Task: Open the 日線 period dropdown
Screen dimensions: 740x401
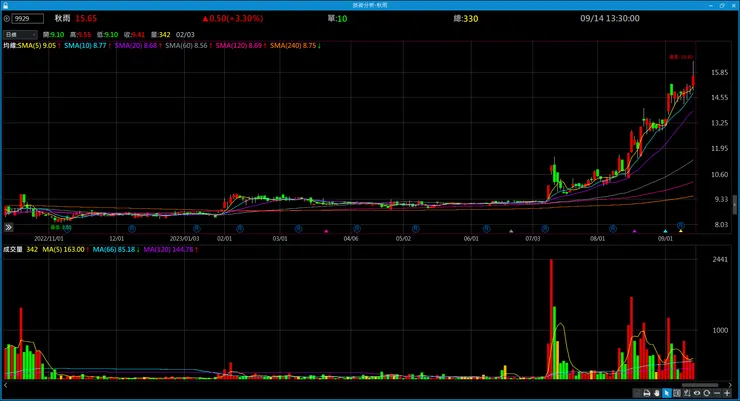Action: 20,34
